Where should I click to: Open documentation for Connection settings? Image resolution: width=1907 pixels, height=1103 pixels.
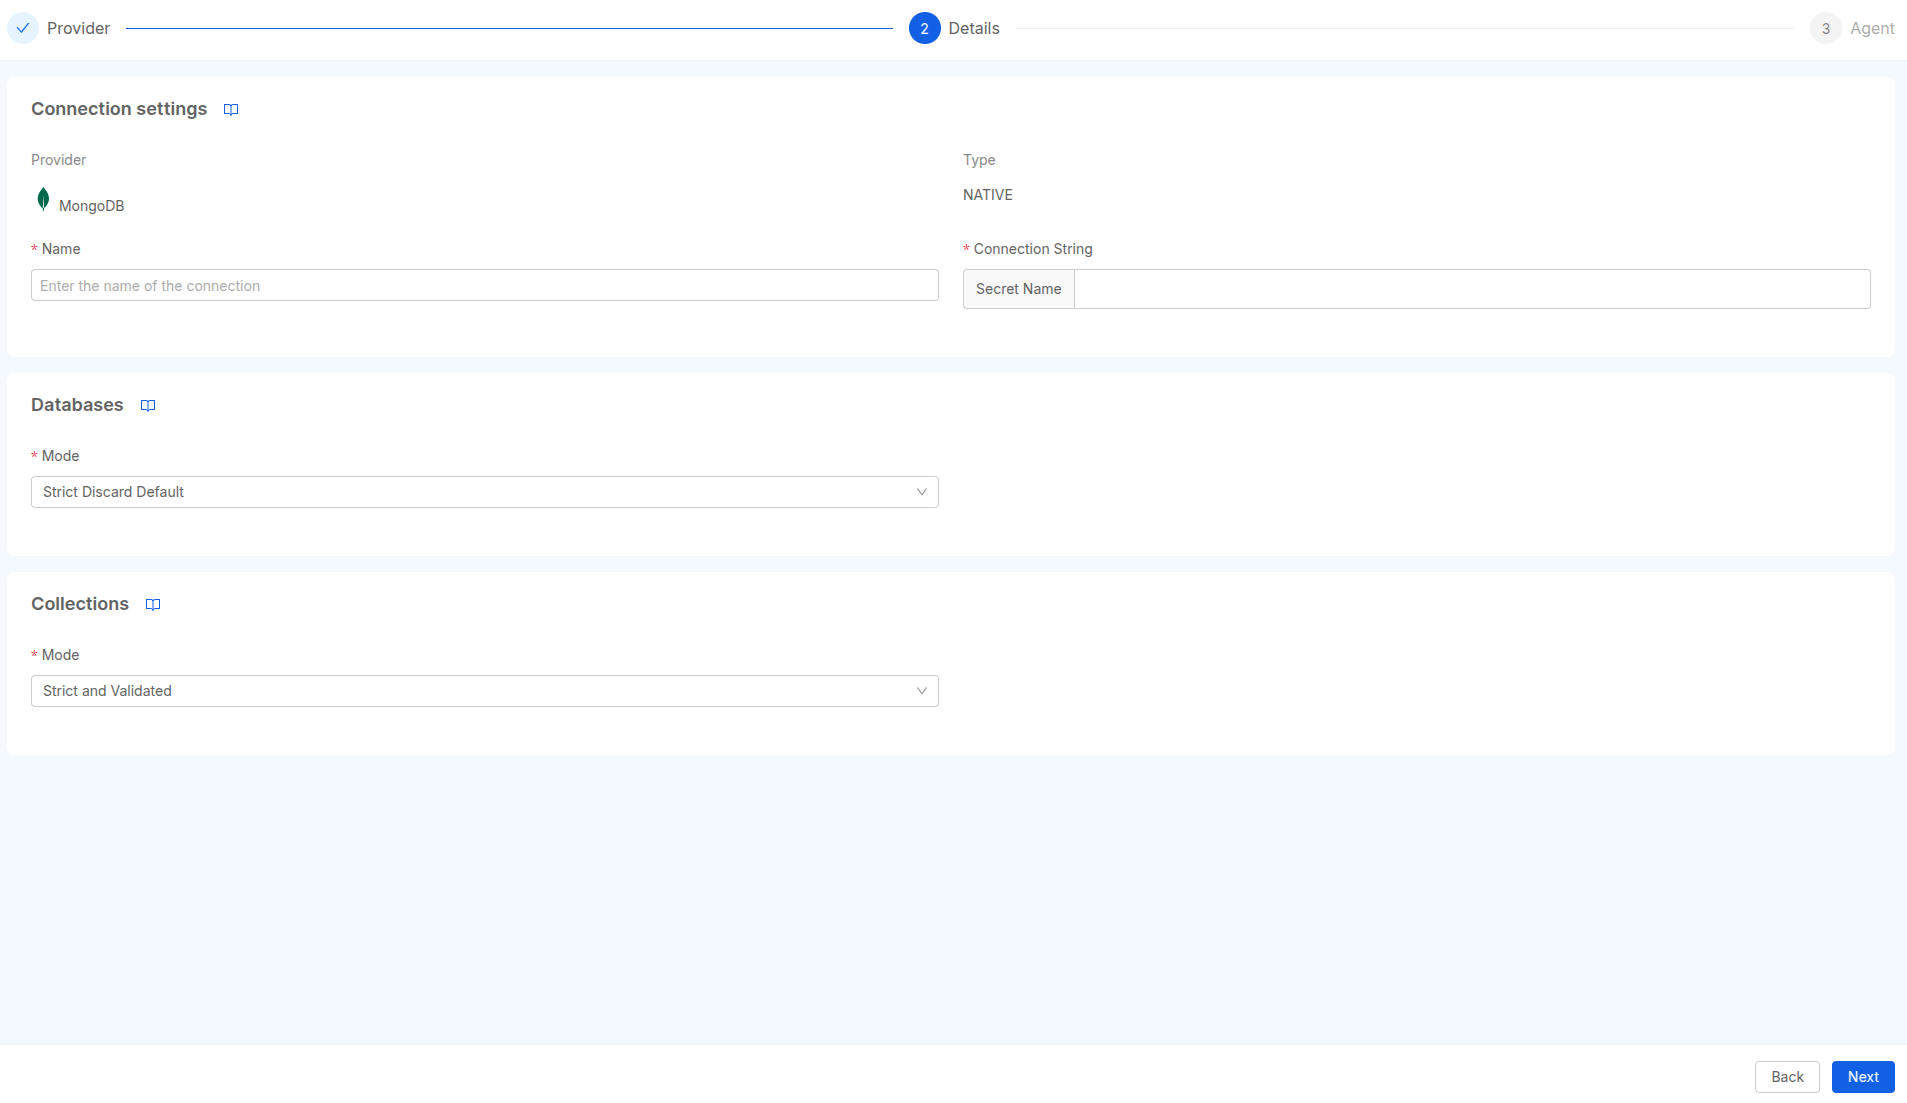tap(231, 109)
